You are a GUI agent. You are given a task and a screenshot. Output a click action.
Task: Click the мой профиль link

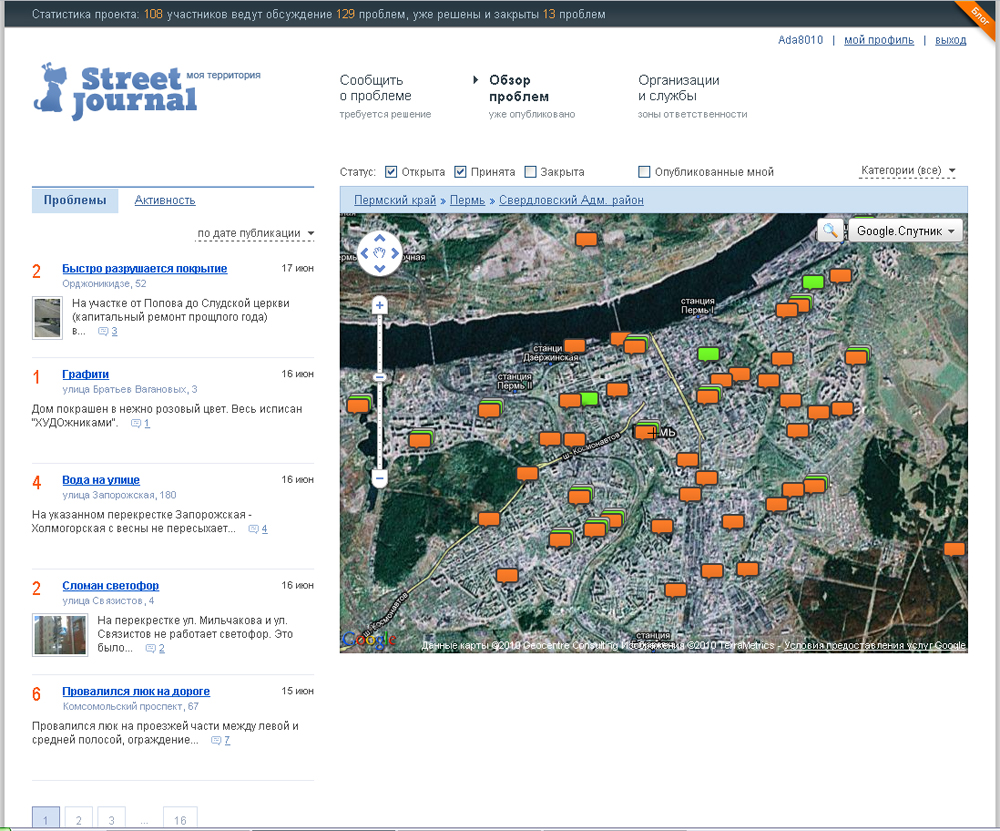click(879, 40)
